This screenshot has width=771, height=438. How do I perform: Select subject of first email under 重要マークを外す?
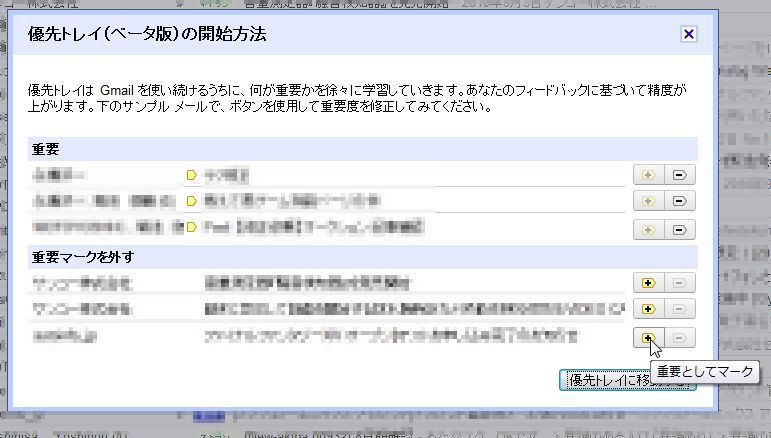(x=307, y=283)
